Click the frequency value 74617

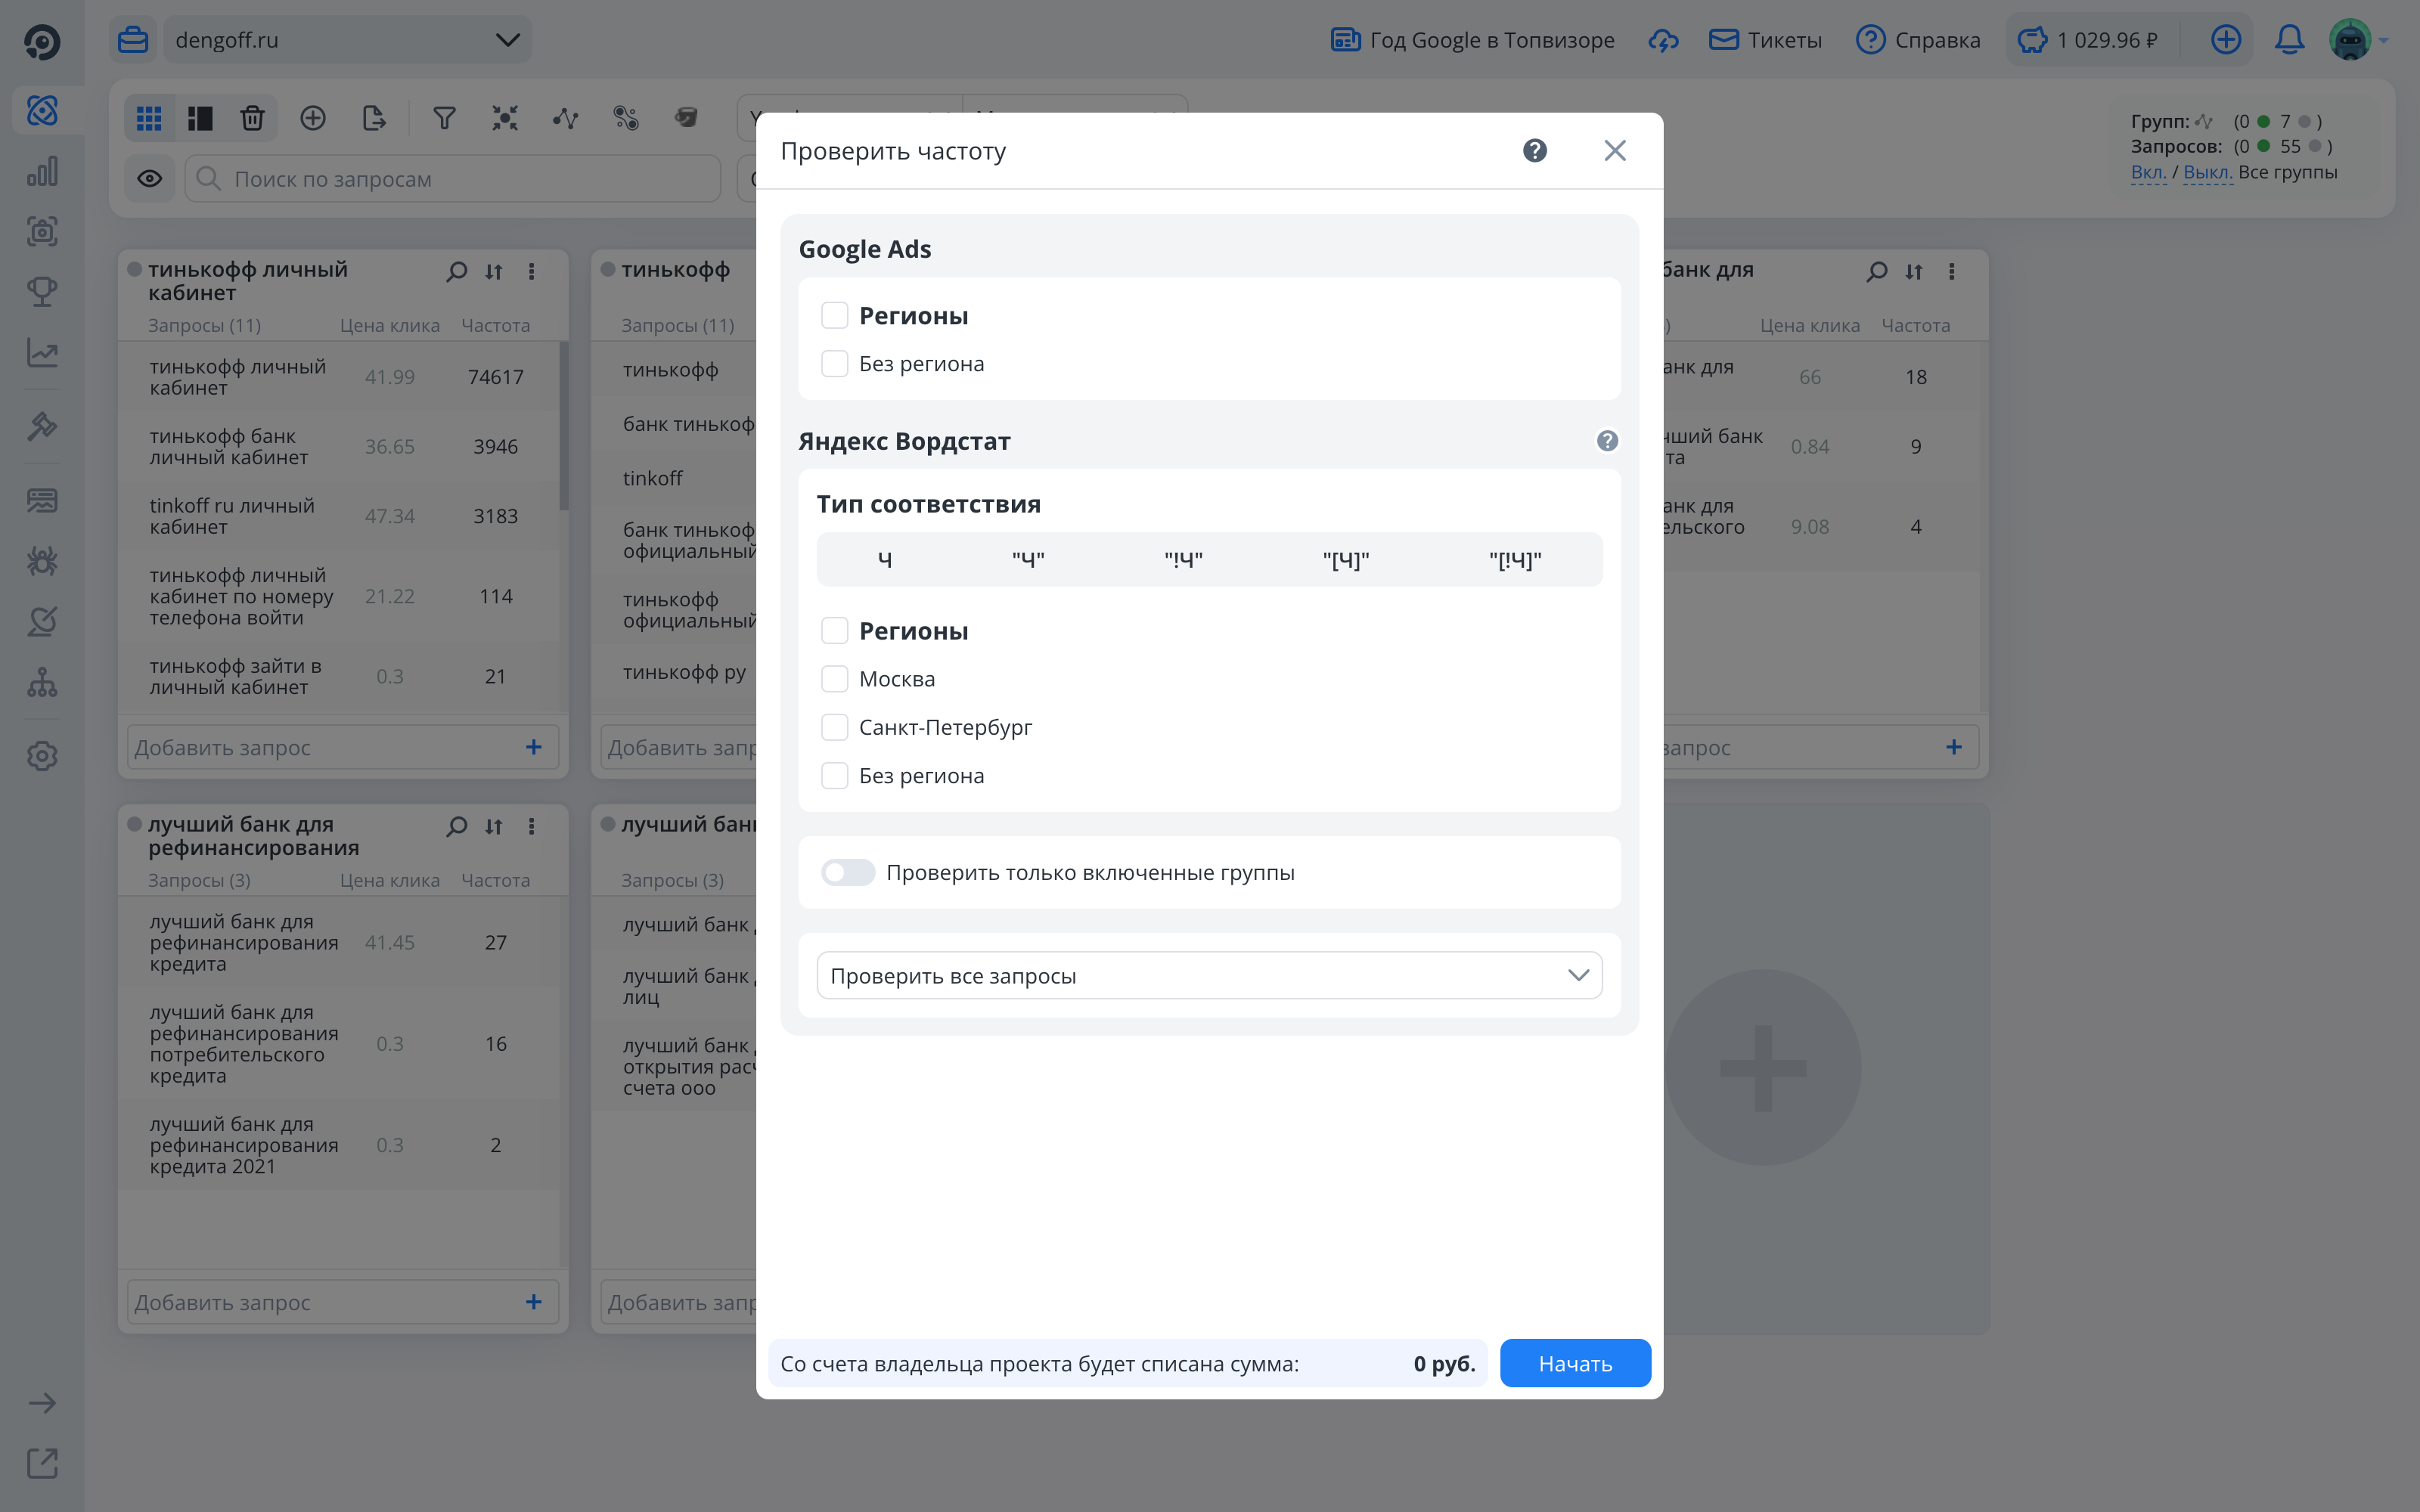click(x=496, y=377)
